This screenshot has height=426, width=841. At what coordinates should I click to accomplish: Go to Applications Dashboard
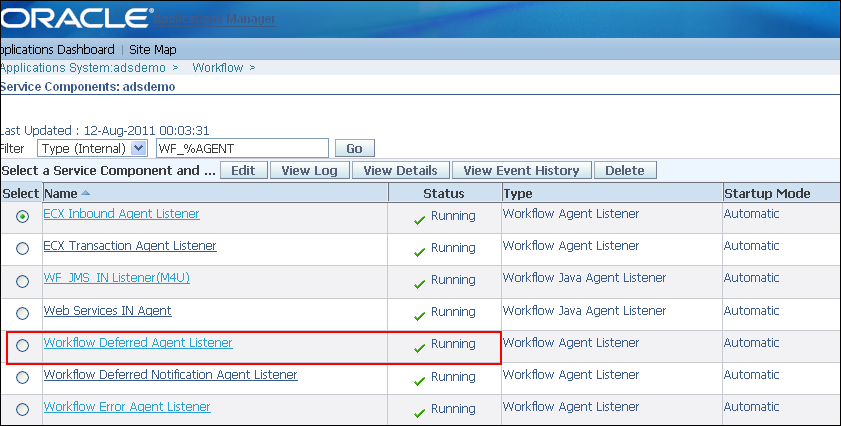point(57,49)
